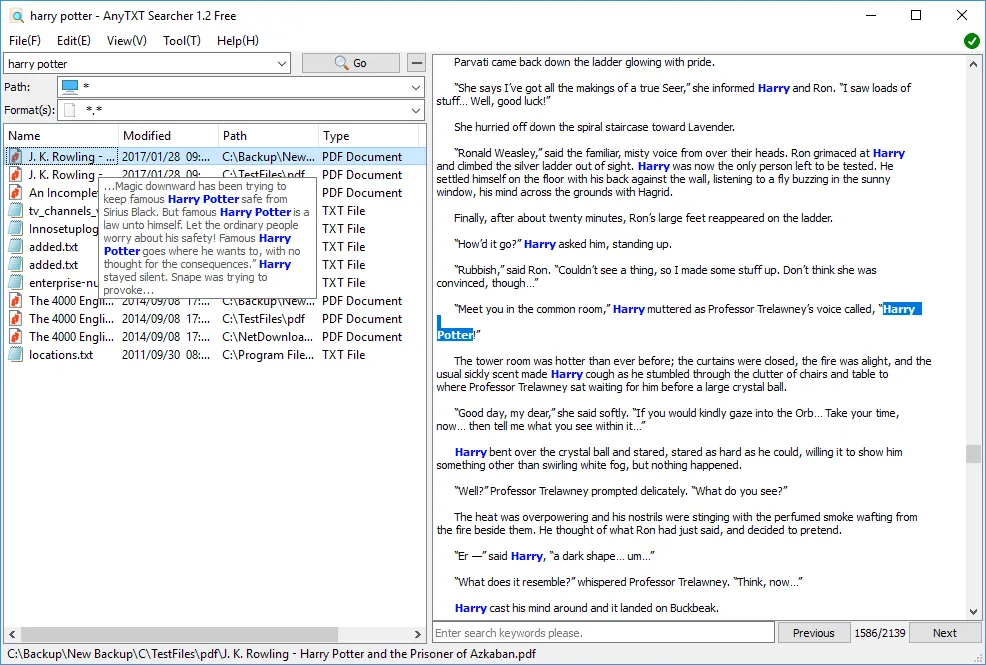
Task: Click 'TXT File' type in tv_channels row
Action: coord(343,211)
